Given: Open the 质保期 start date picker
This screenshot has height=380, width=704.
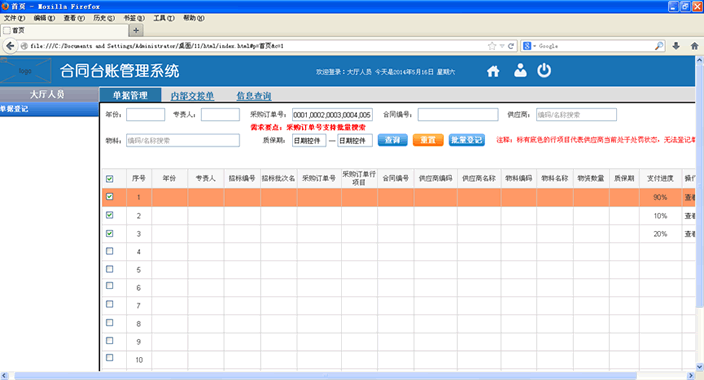Looking at the screenshot, I should 309,141.
